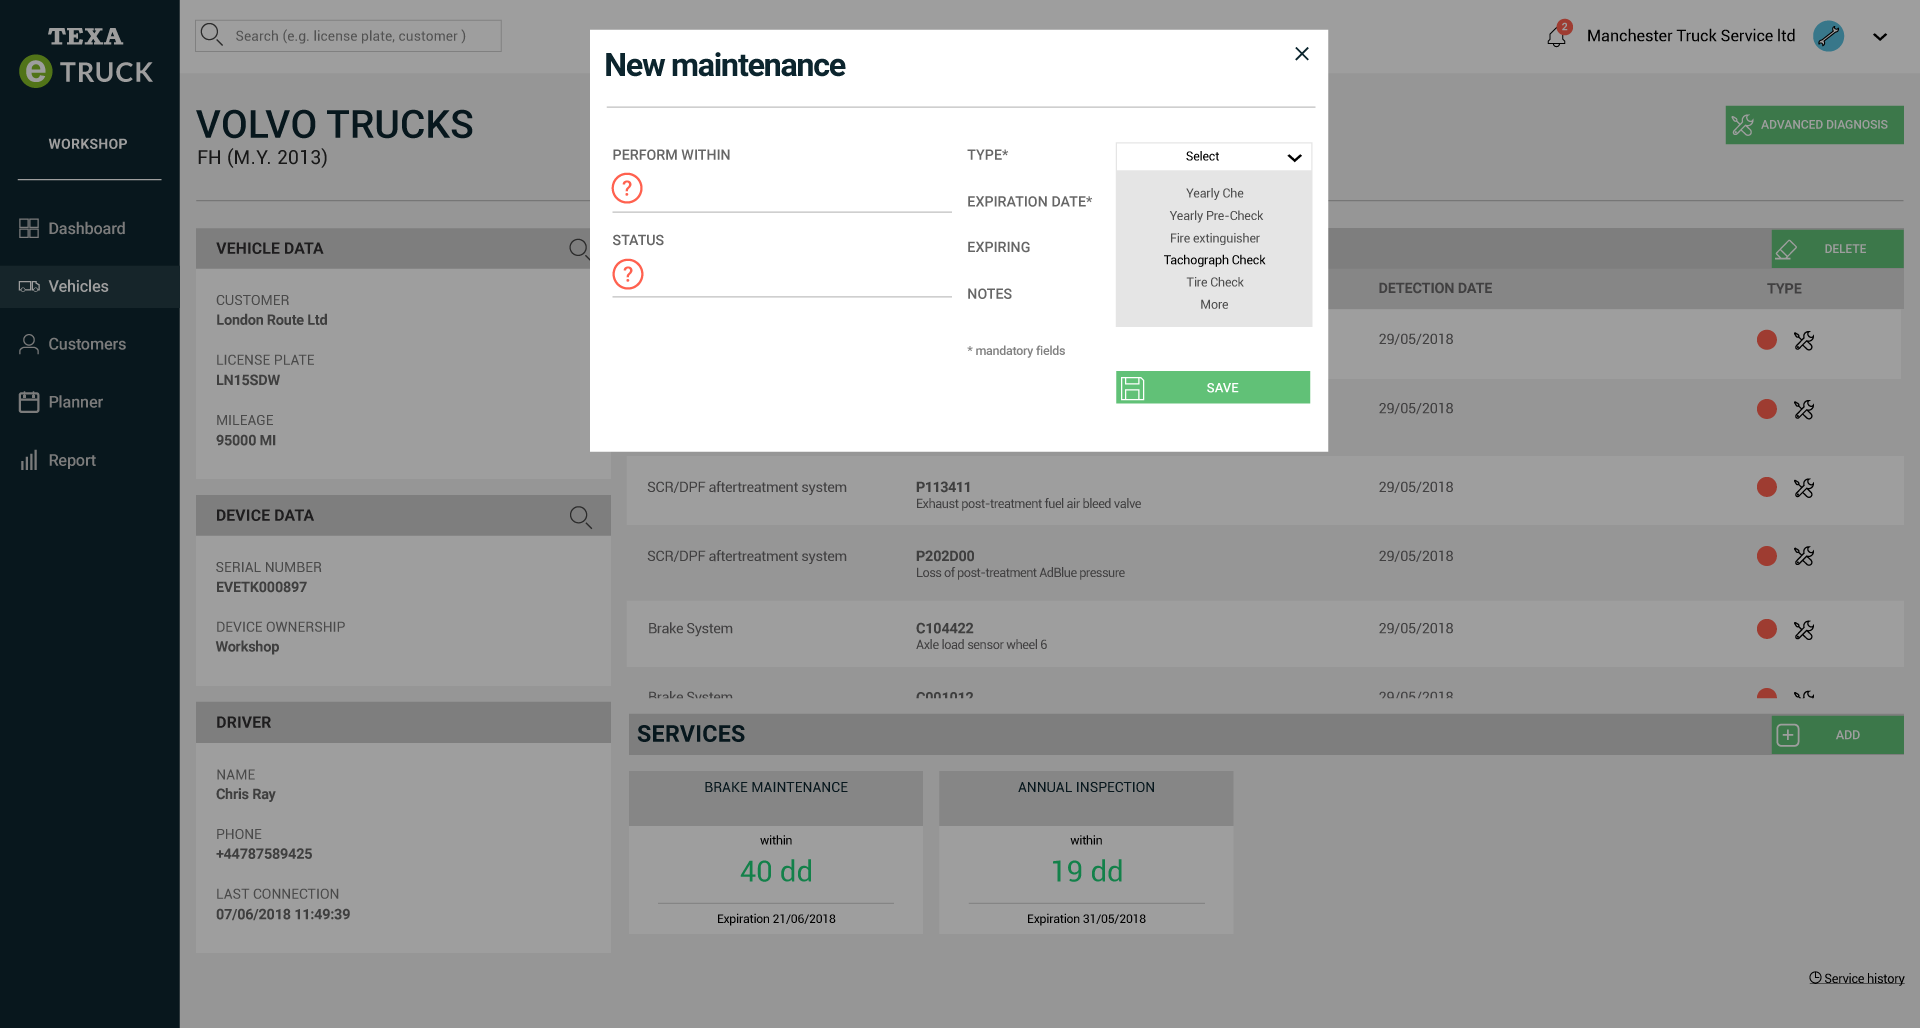Click the Planner calendar icon
The height and width of the screenshot is (1028, 1920).
(x=29, y=402)
